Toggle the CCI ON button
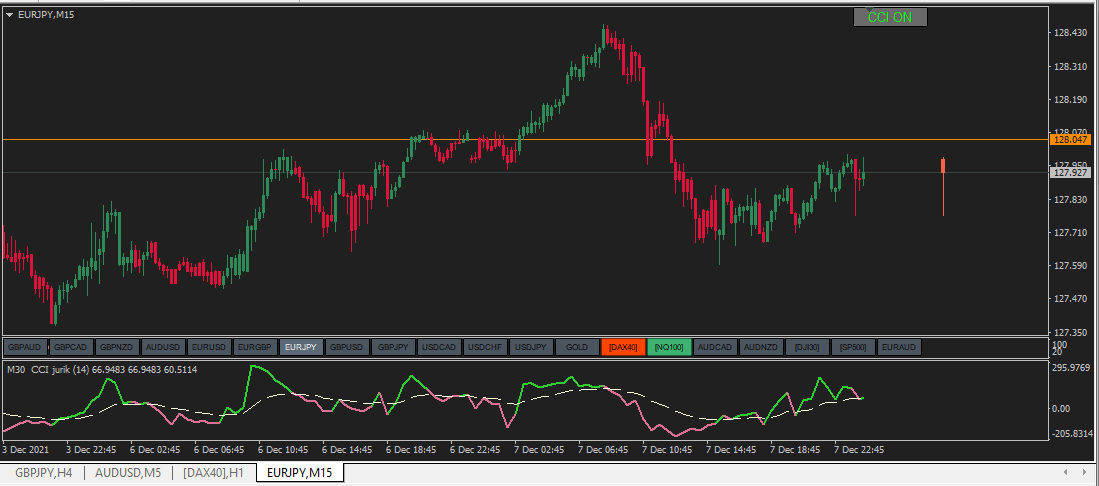 click(889, 17)
